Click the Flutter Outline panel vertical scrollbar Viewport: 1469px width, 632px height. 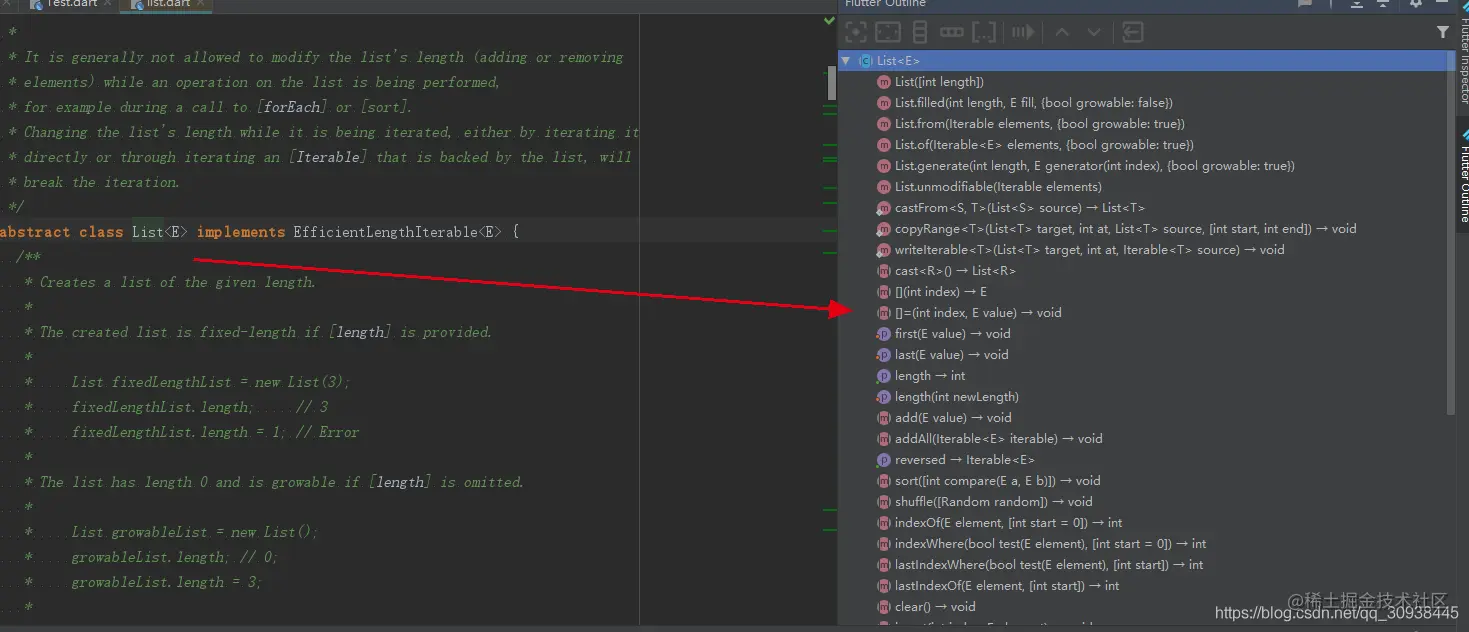1451,233
